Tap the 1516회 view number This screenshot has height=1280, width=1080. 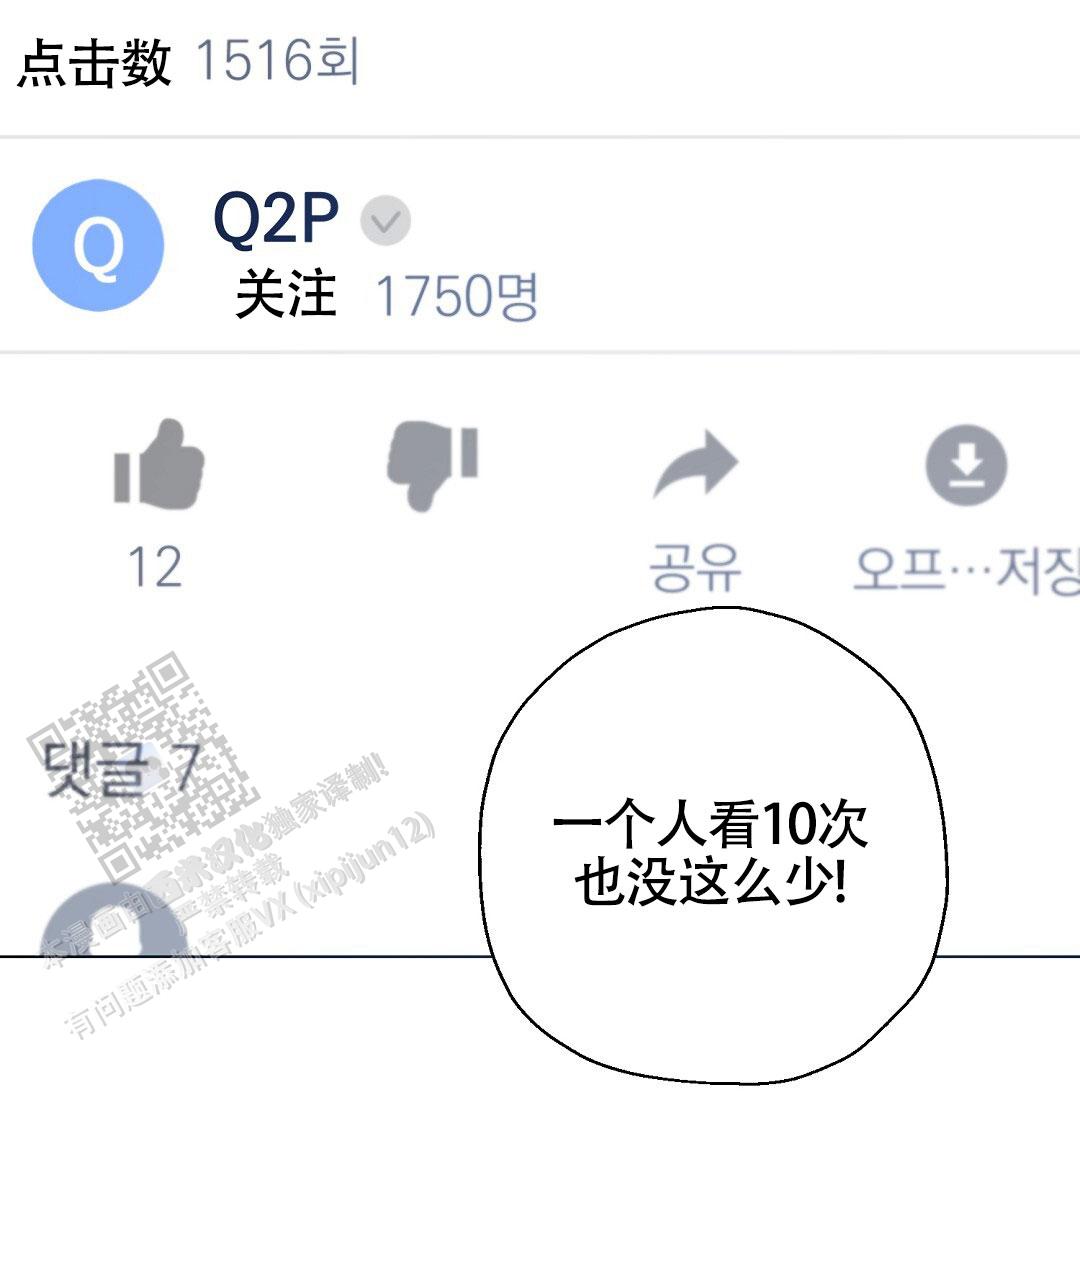coord(277,61)
